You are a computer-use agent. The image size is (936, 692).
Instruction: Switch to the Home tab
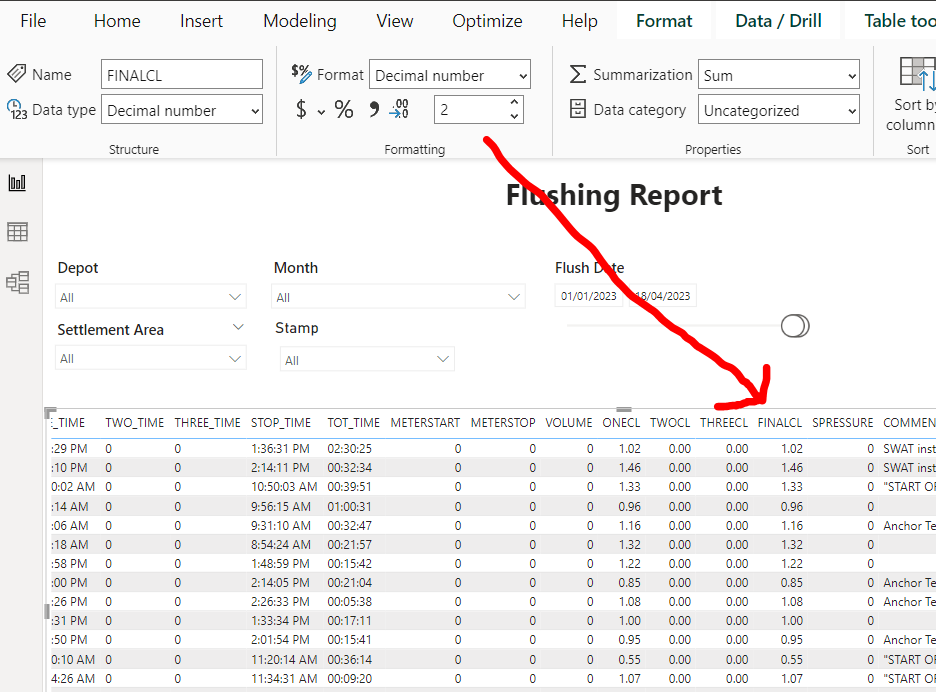click(x=117, y=21)
